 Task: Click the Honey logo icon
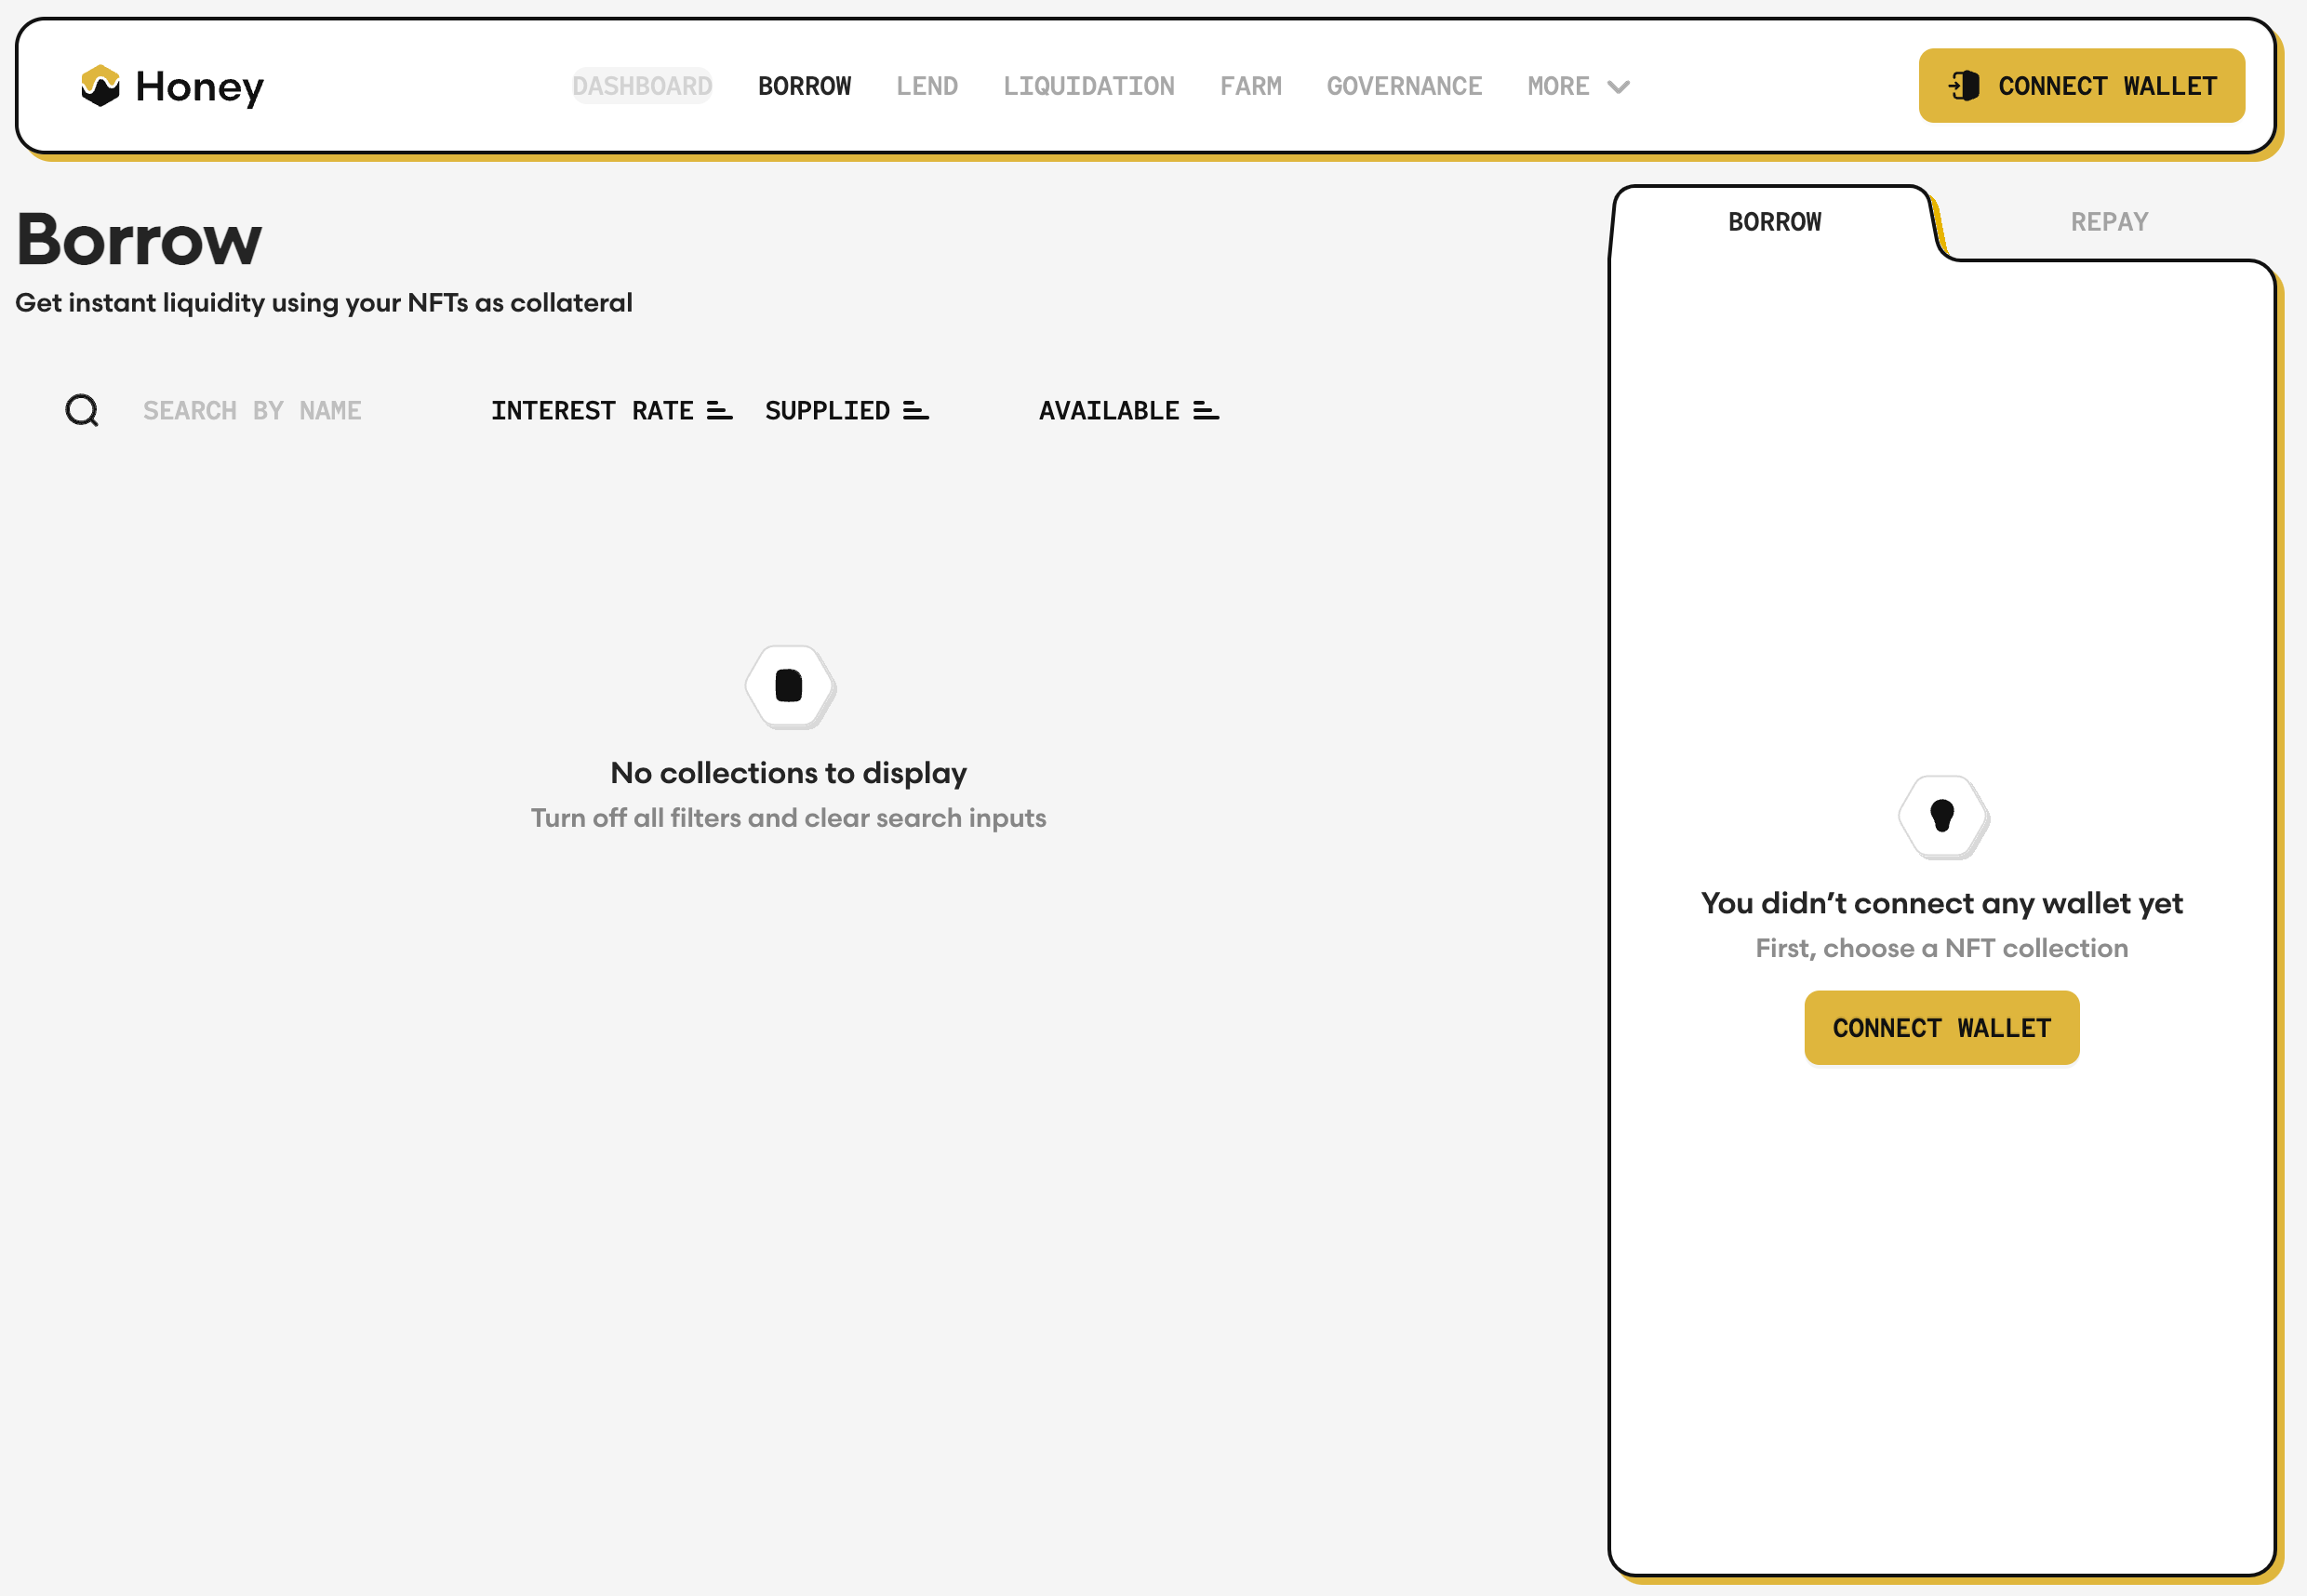point(101,86)
